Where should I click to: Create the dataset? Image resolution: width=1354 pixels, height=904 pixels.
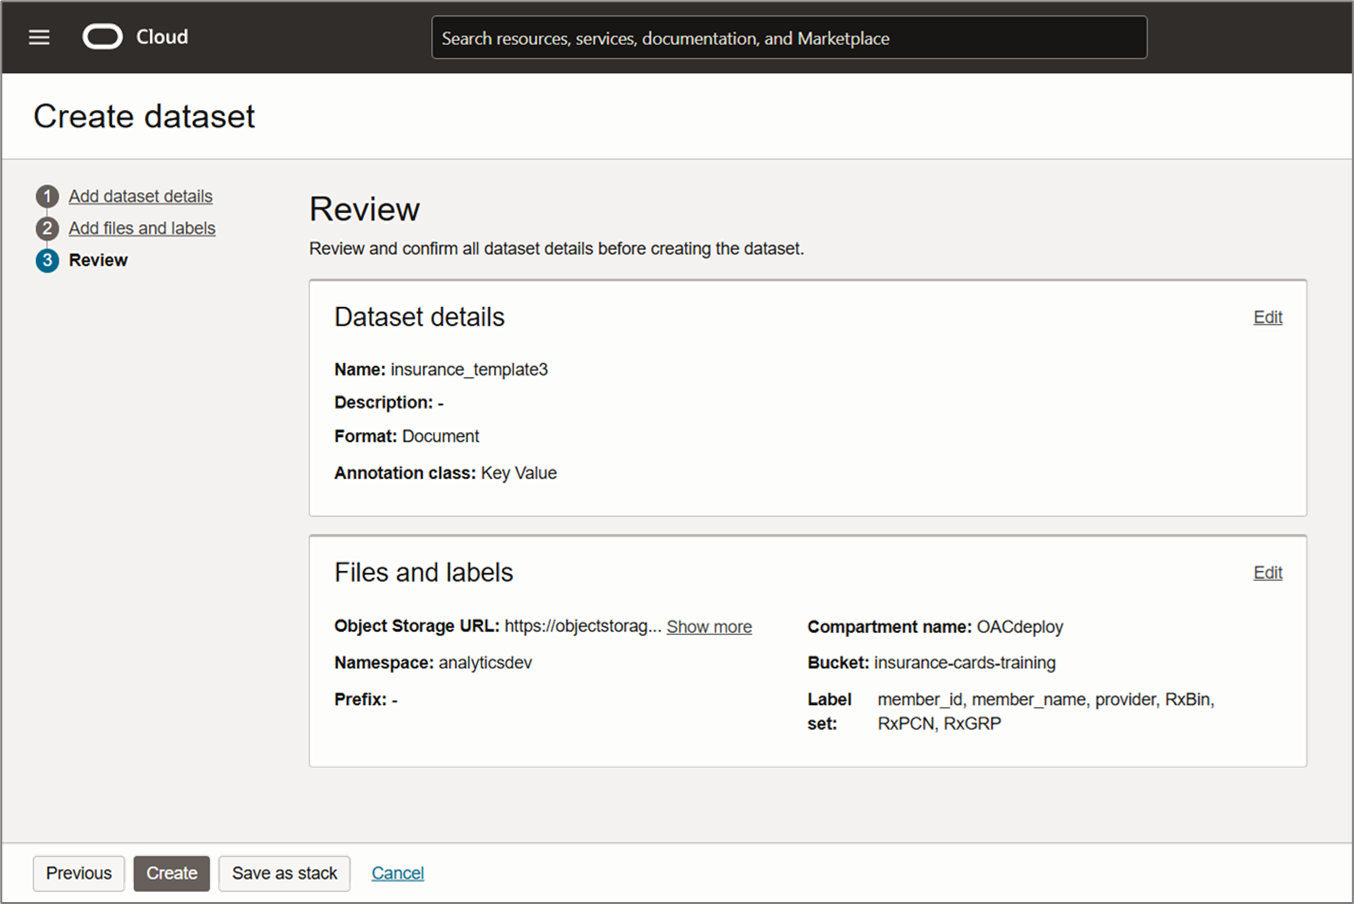tap(171, 873)
